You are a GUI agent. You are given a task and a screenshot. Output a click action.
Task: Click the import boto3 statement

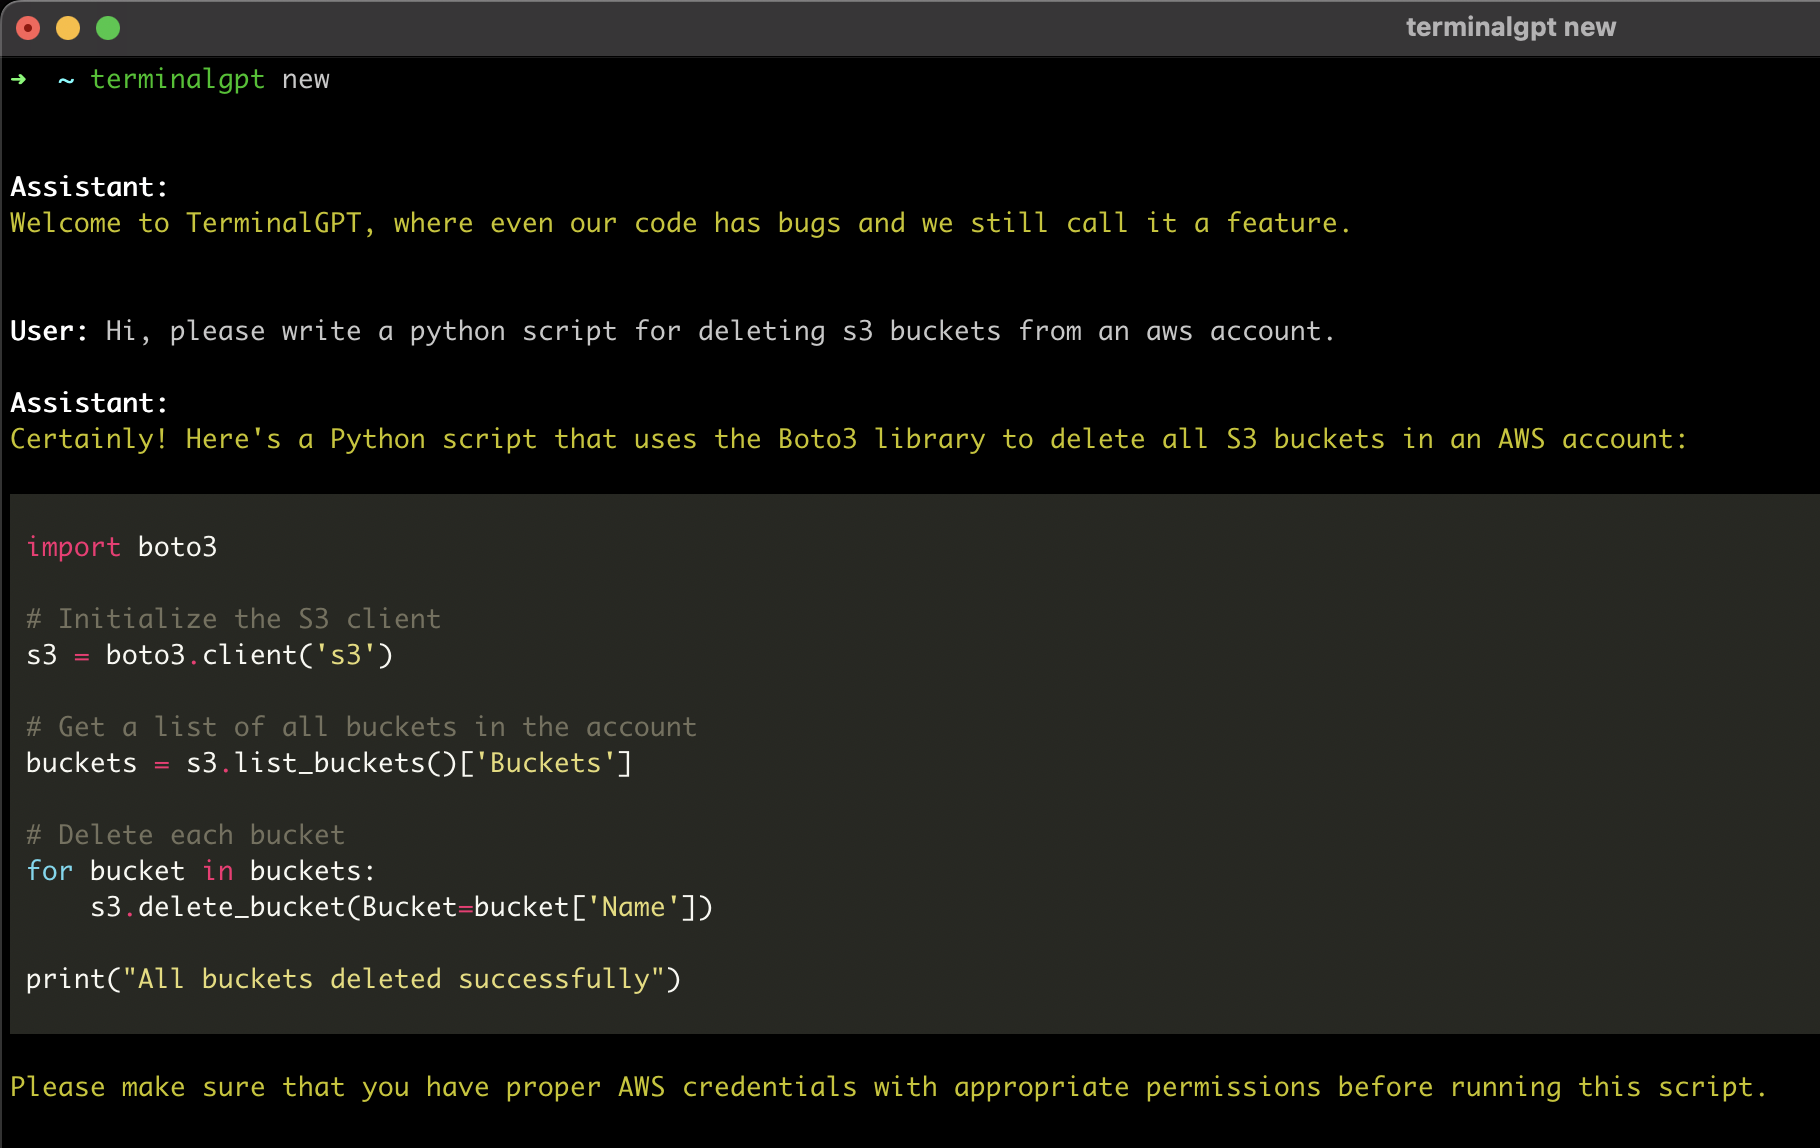click(120, 546)
